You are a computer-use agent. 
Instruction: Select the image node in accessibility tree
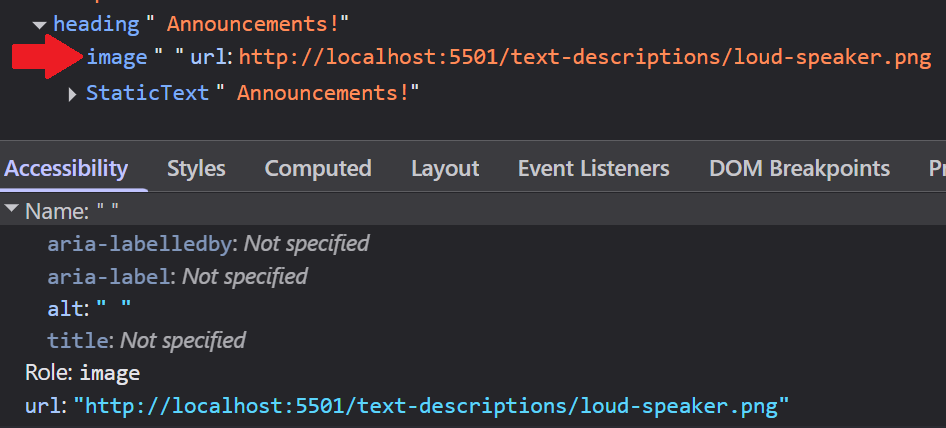(117, 57)
